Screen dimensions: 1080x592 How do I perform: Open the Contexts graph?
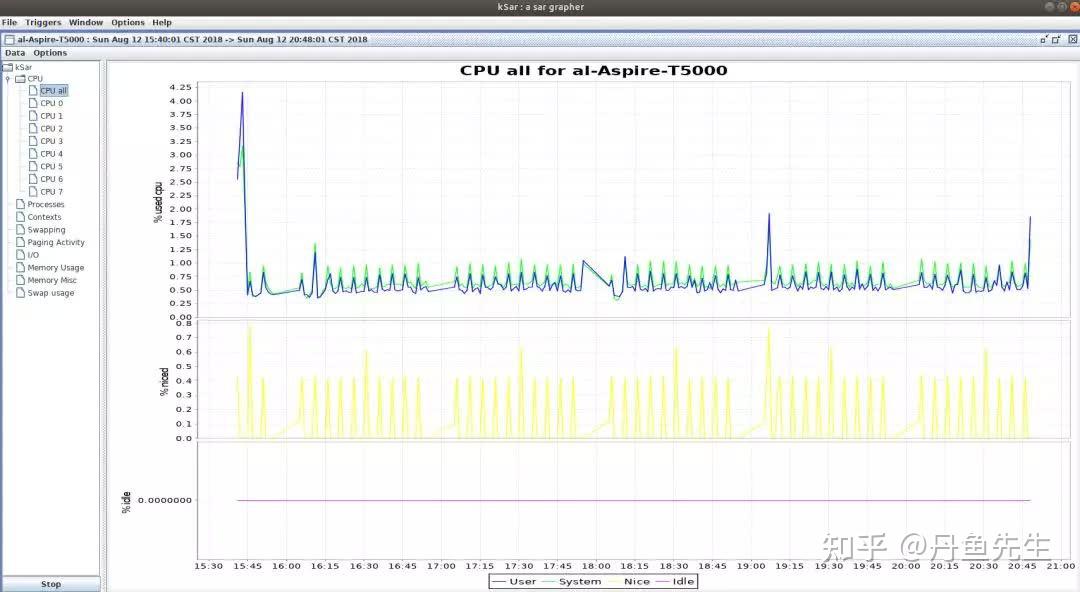[44, 217]
